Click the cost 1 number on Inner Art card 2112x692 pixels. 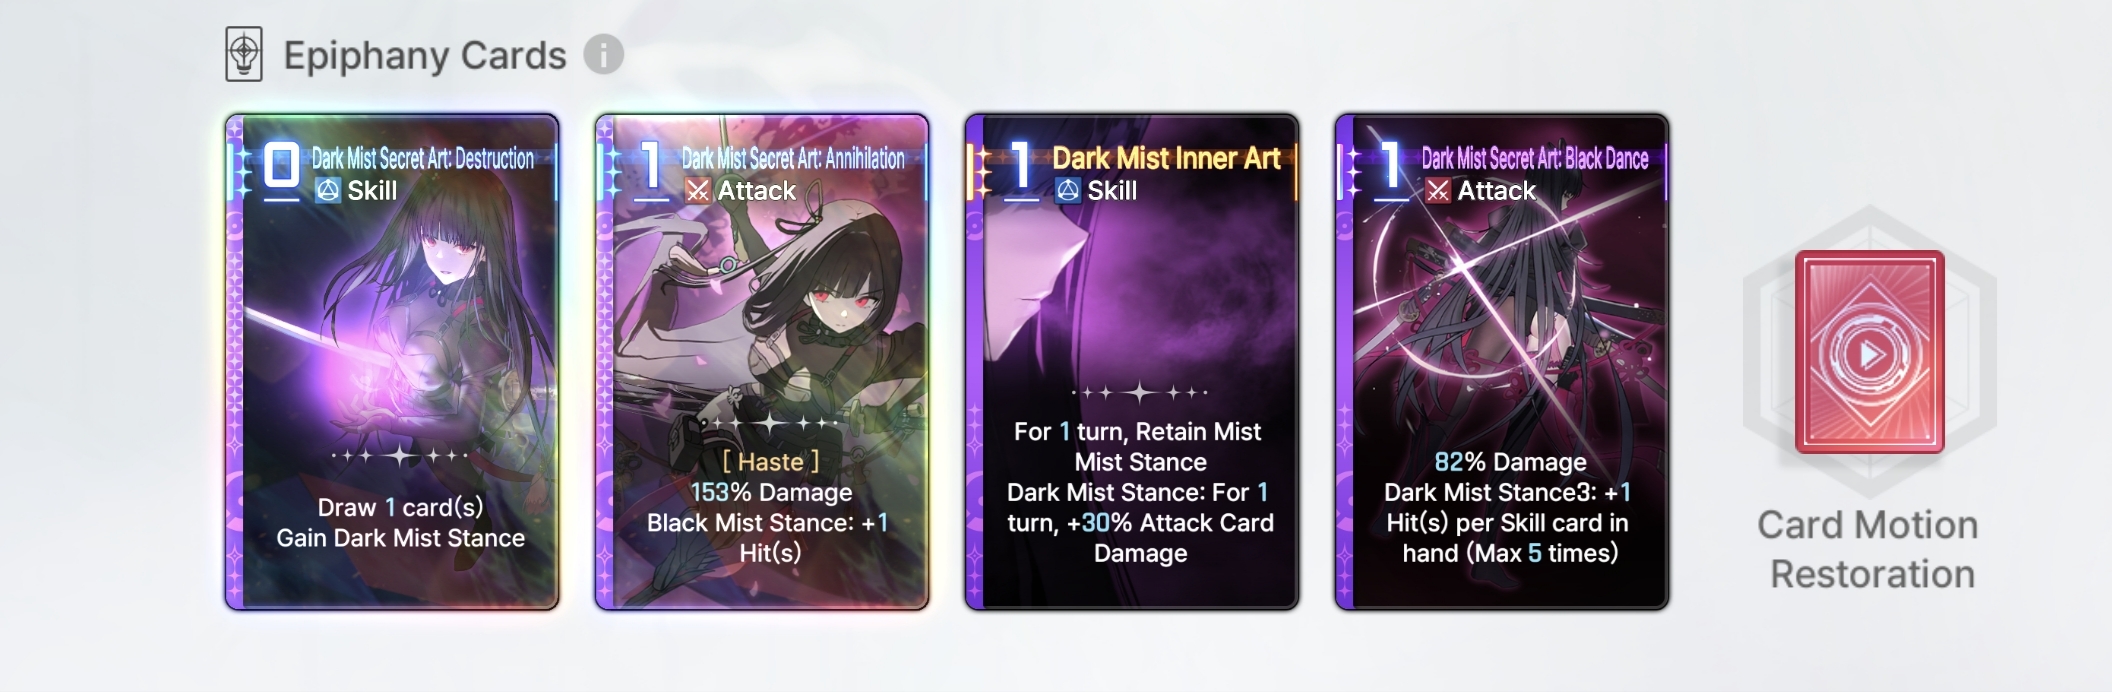pyautogui.click(x=1021, y=165)
